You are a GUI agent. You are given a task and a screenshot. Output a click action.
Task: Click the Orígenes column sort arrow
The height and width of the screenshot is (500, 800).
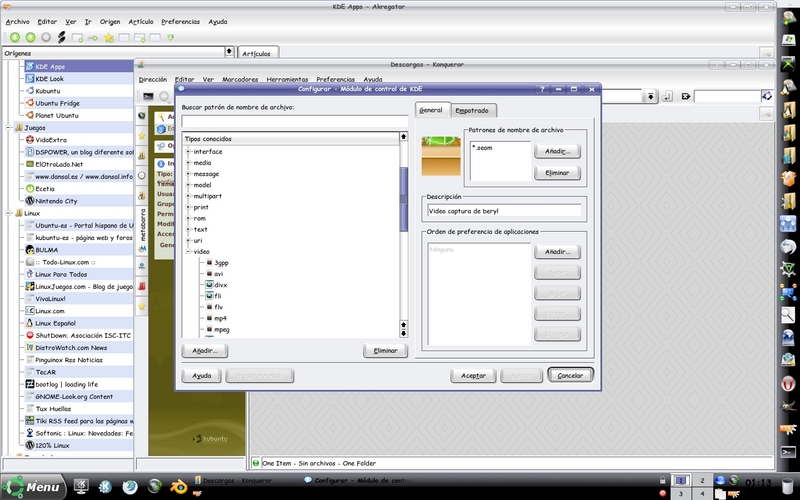point(229,52)
